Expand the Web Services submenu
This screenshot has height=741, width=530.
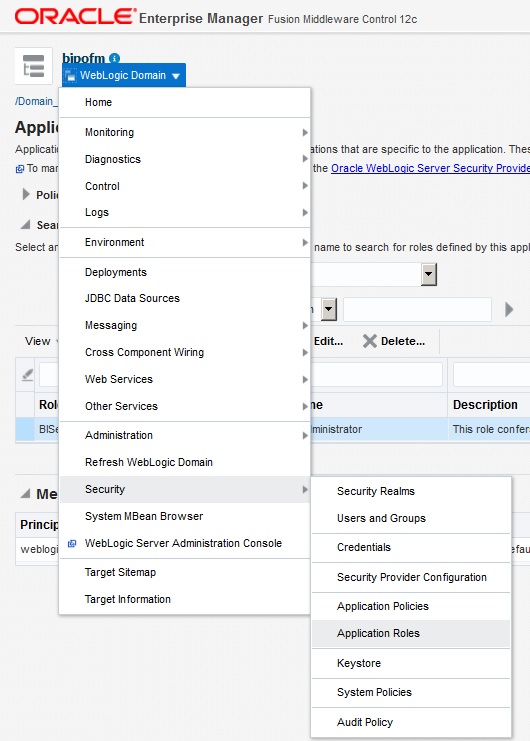(185, 379)
